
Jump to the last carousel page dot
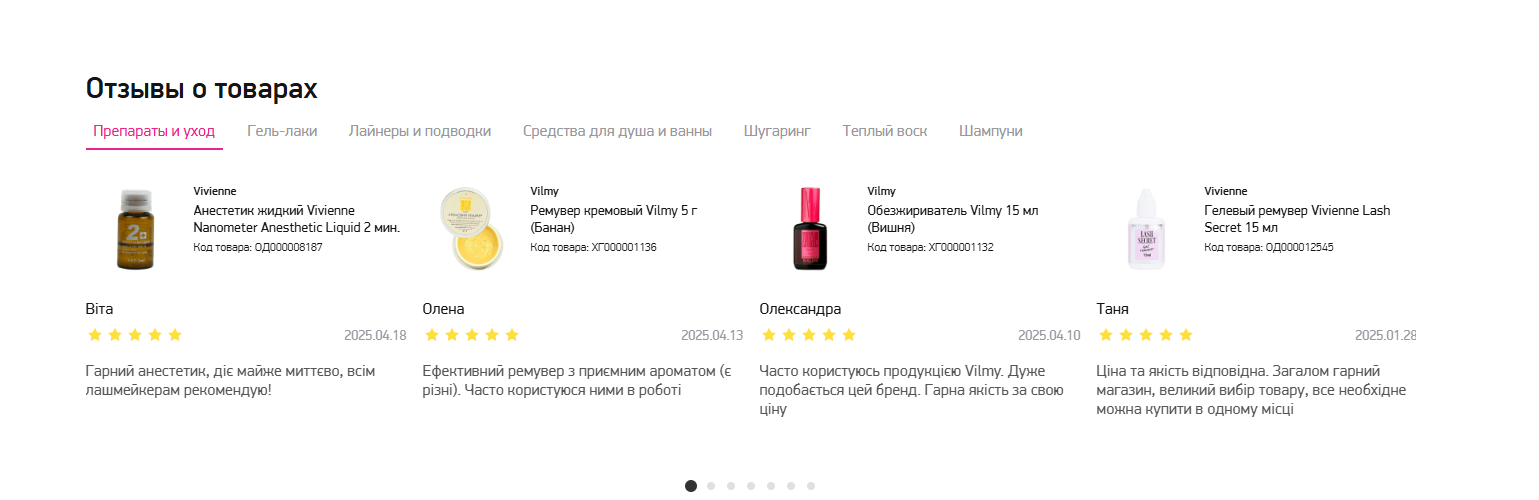[x=811, y=486]
